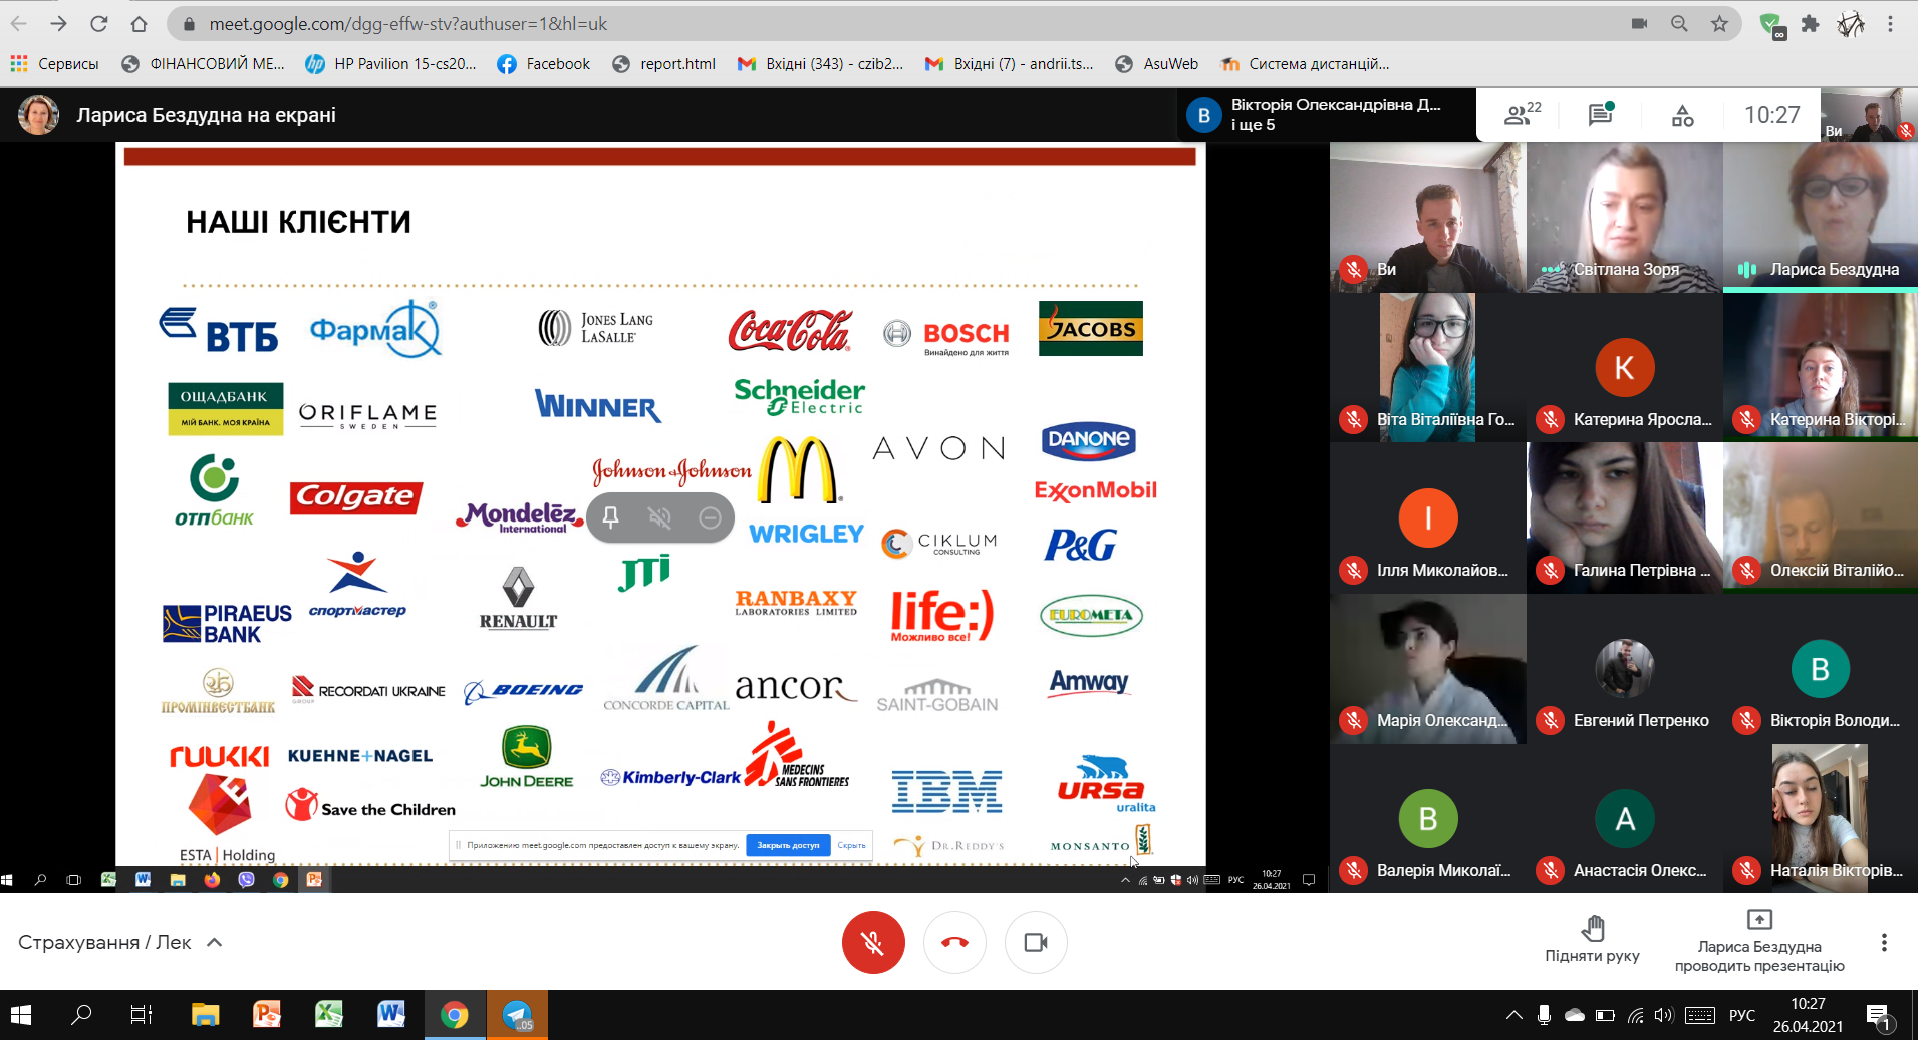1928x1040 pixels.
Task: Open Вікторія Олександрівна chat notification
Action: (1326, 115)
